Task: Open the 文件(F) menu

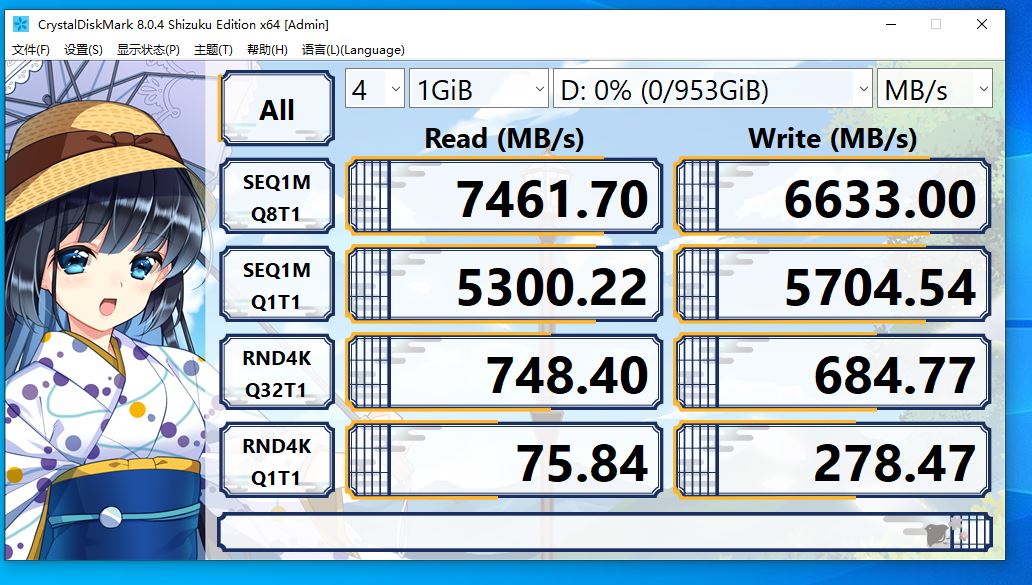Action: click(x=31, y=49)
